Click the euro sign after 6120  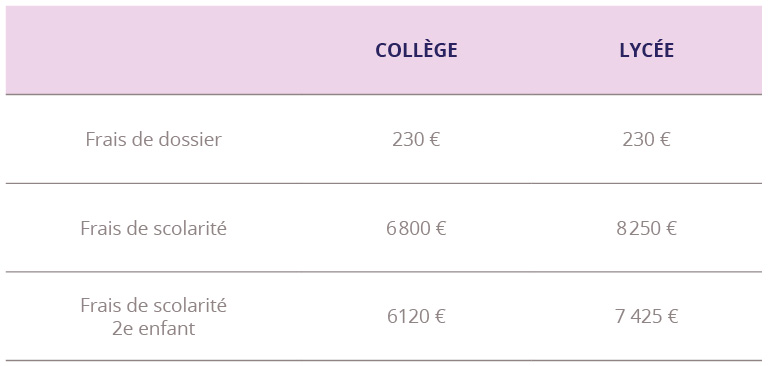pos(439,317)
